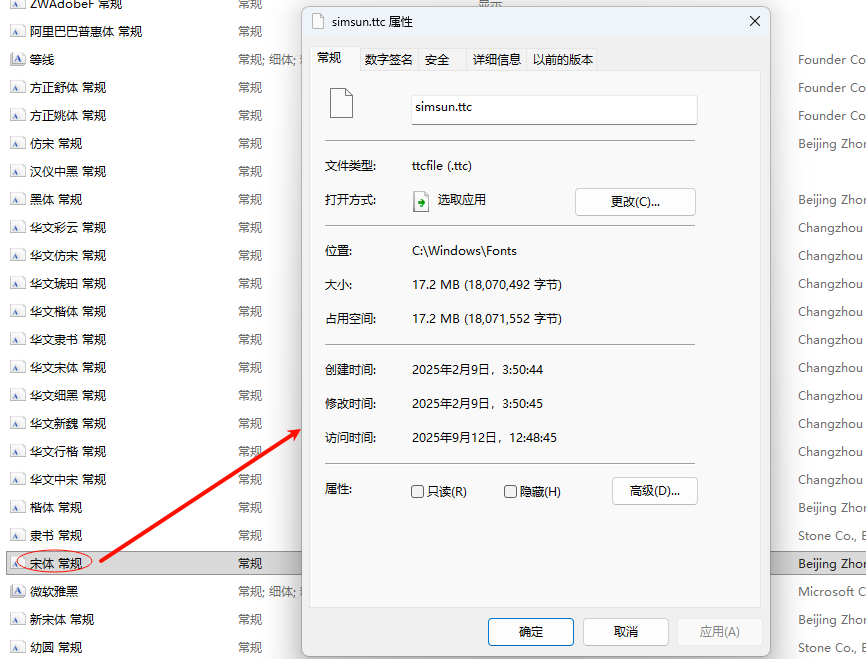Switch to the 数字签名 tab

pyautogui.click(x=388, y=60)
